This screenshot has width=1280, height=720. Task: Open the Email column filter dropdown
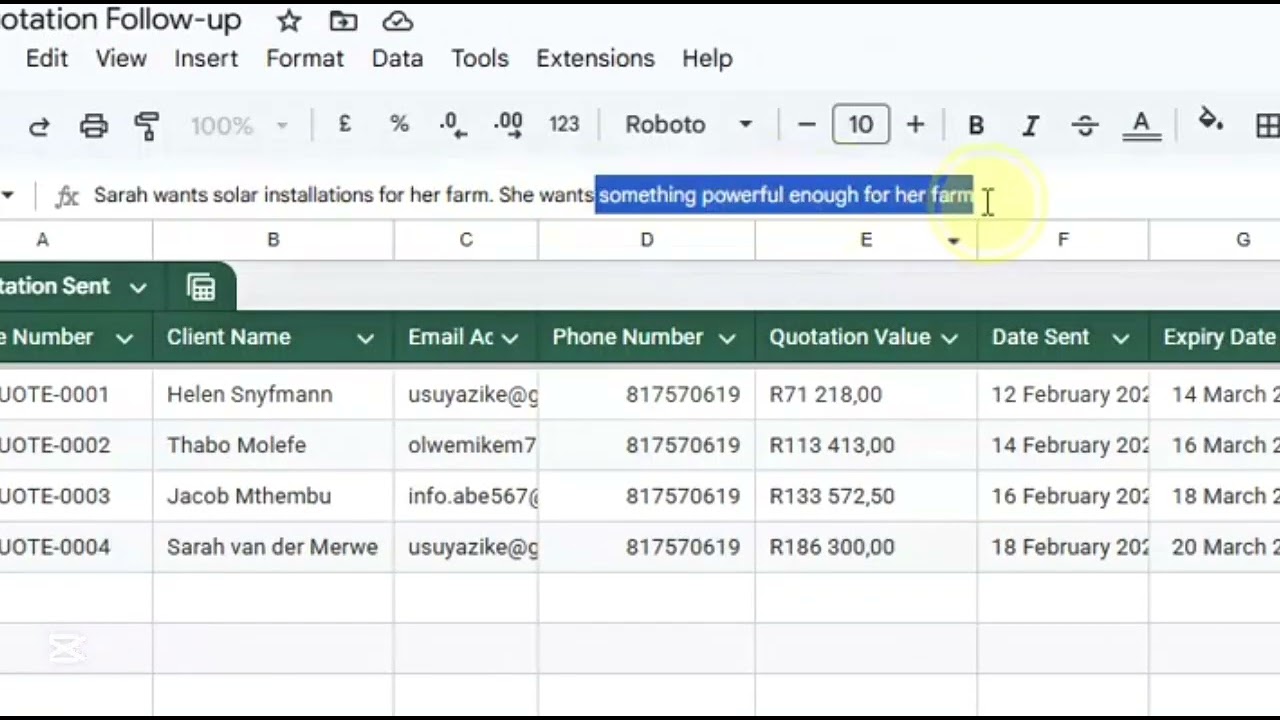click(x=510, y=339)
